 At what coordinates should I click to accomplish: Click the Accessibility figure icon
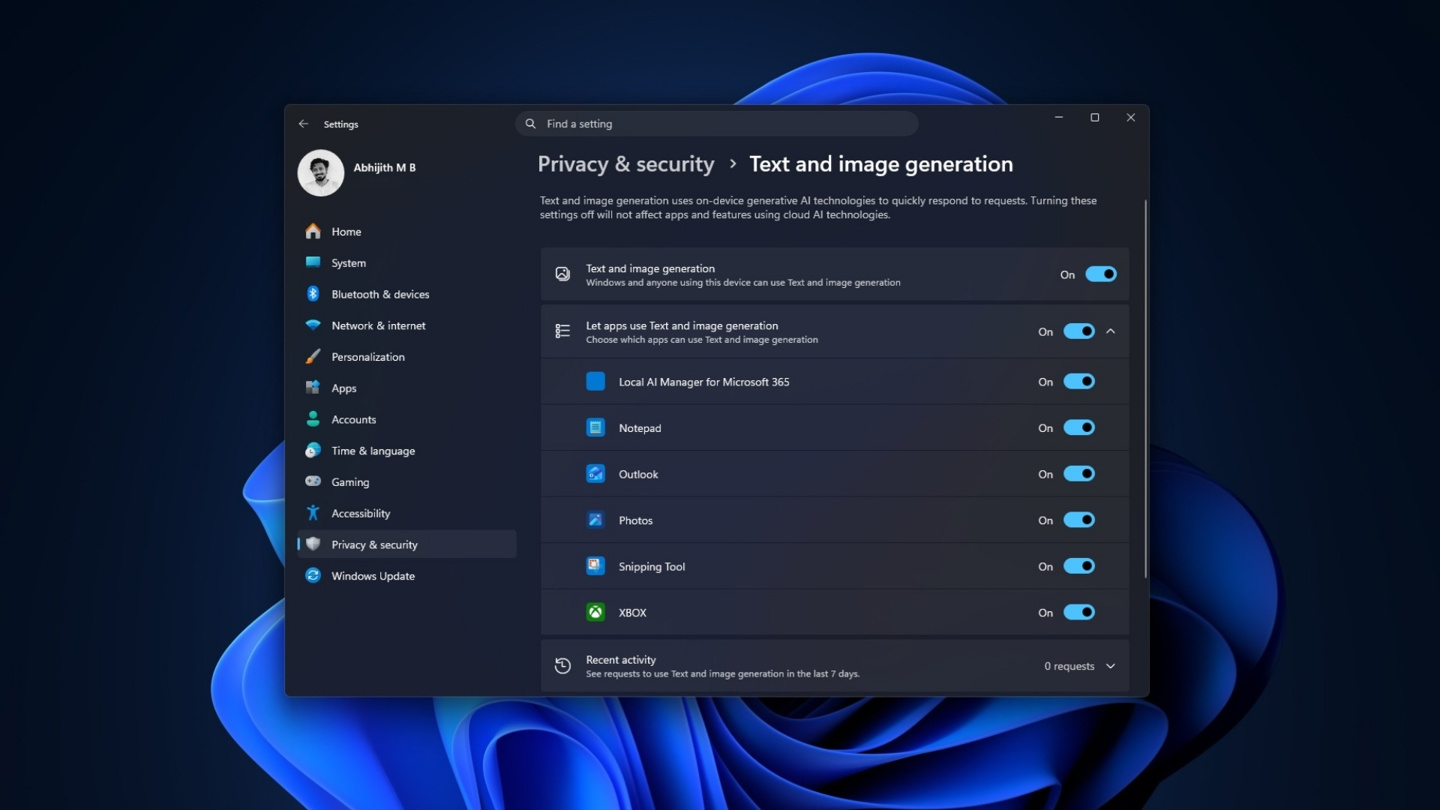point(313,513)
